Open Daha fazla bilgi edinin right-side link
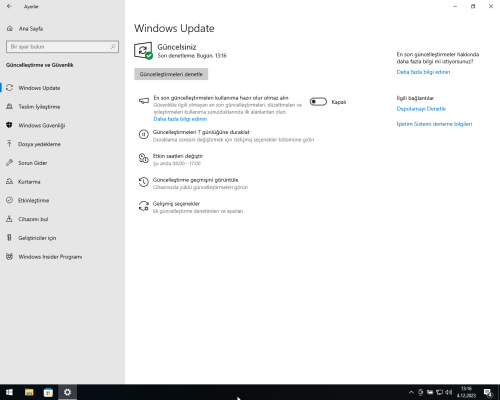The width and height of the screenshot is (500, 400). coord(423,72)
